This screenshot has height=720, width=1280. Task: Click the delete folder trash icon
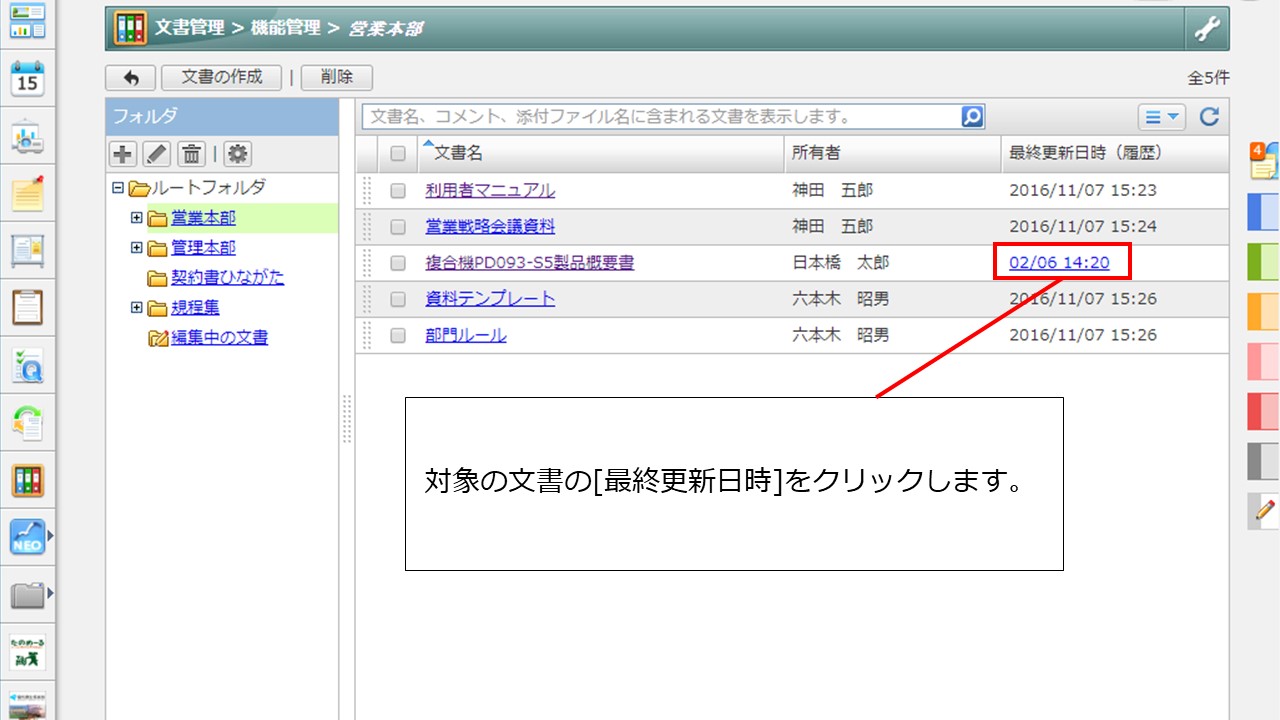click(x=191, y=154)
